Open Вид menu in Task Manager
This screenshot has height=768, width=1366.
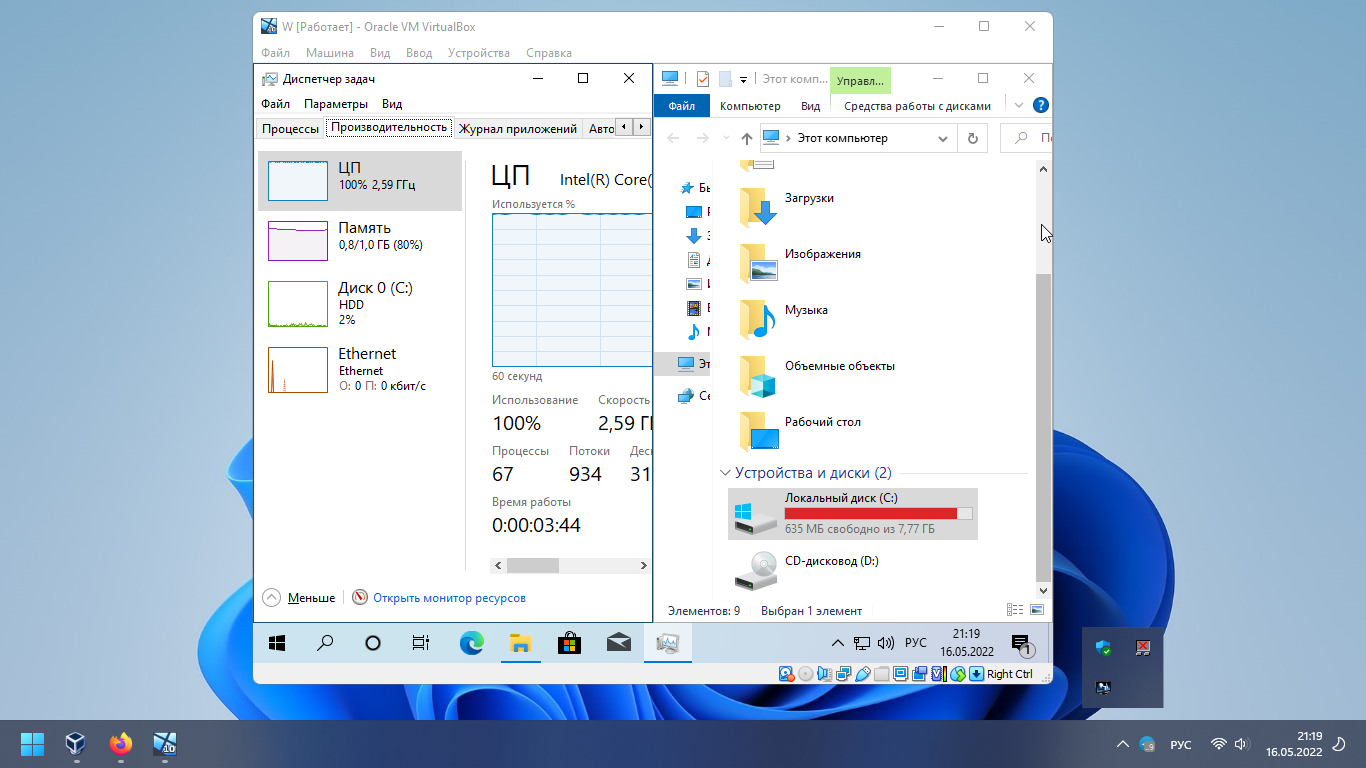coord(393,104)
